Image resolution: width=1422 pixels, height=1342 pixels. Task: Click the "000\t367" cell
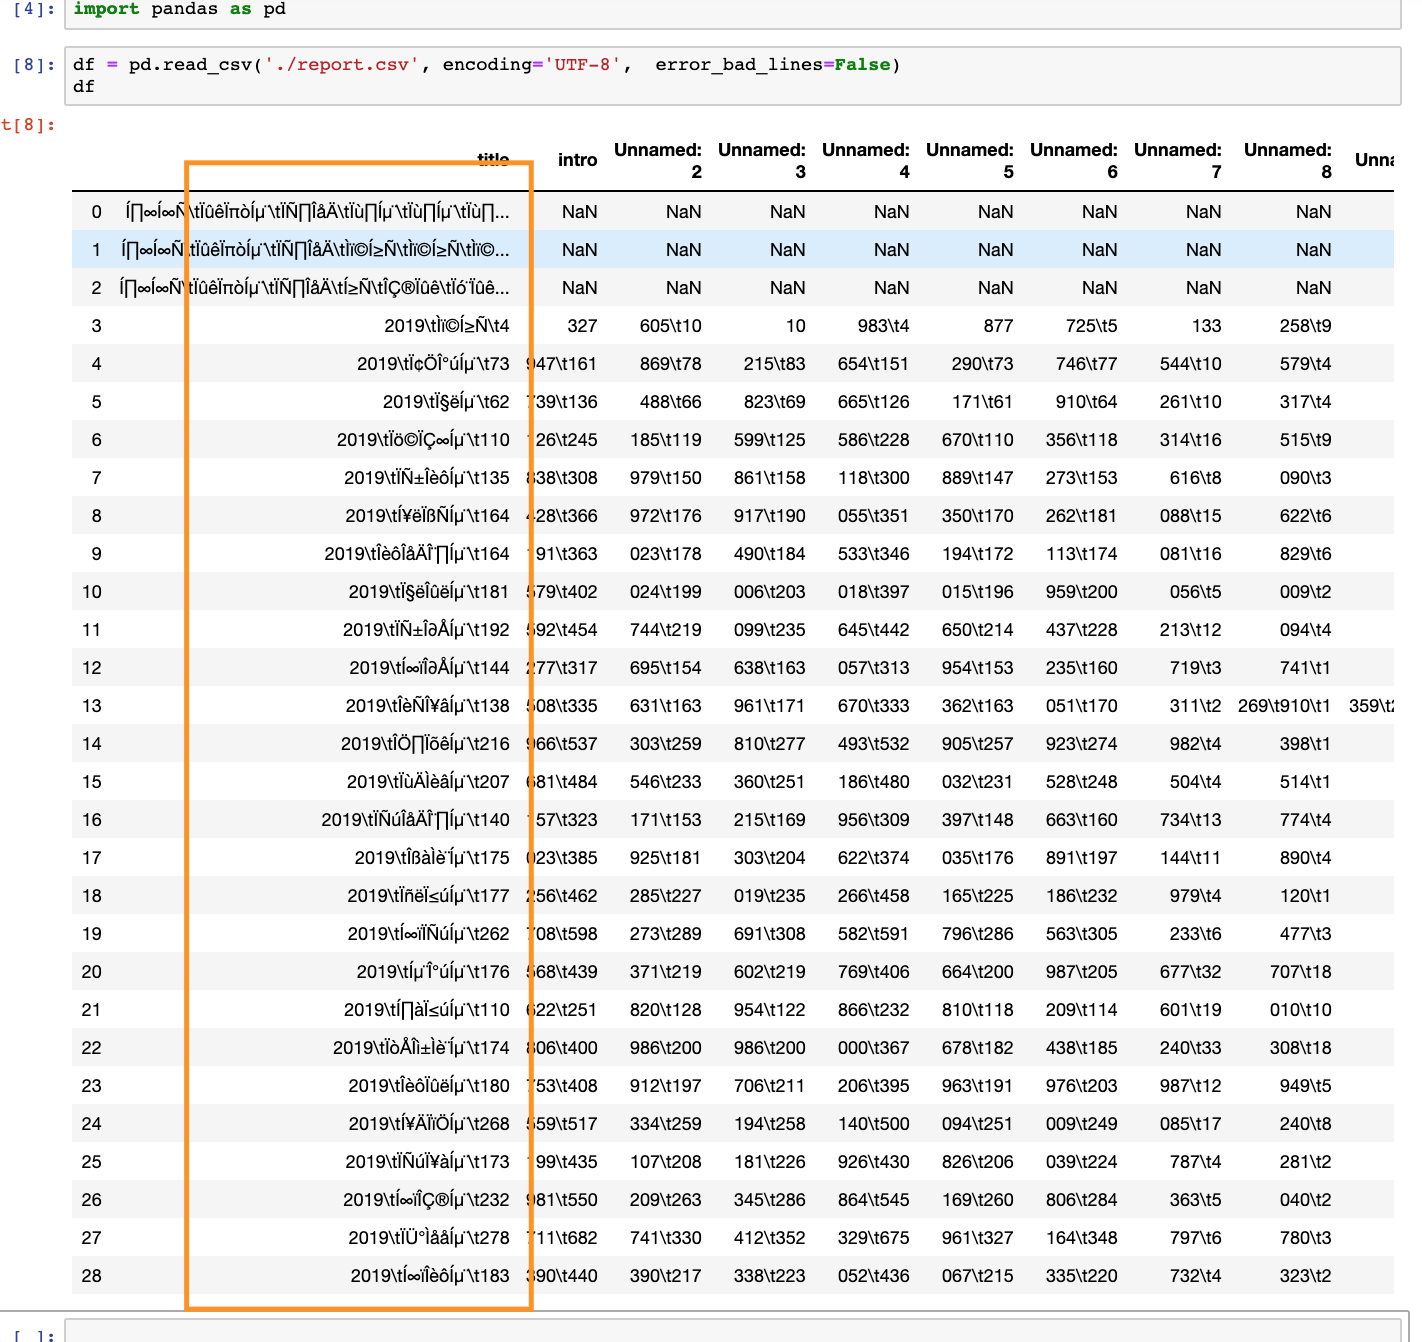[874, 1048]
